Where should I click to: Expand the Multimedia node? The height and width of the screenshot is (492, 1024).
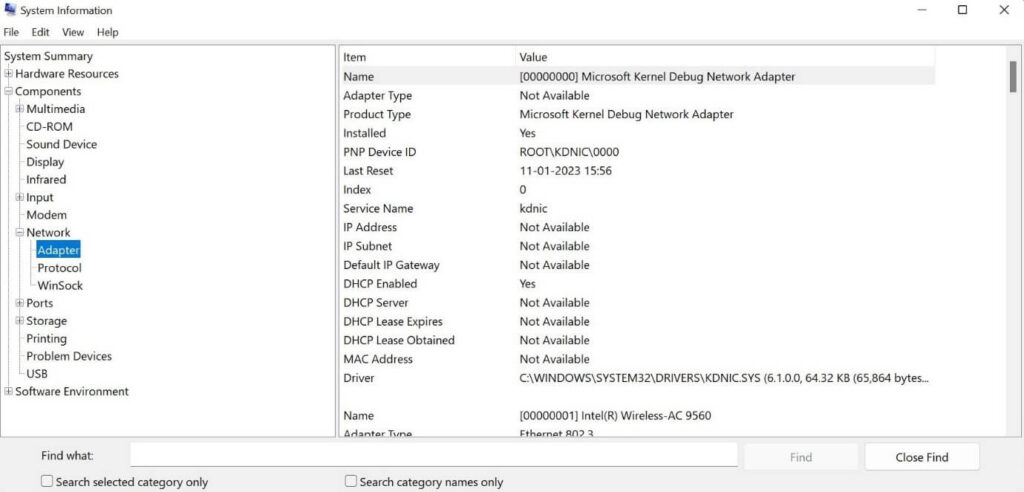(x=20, y=109)
